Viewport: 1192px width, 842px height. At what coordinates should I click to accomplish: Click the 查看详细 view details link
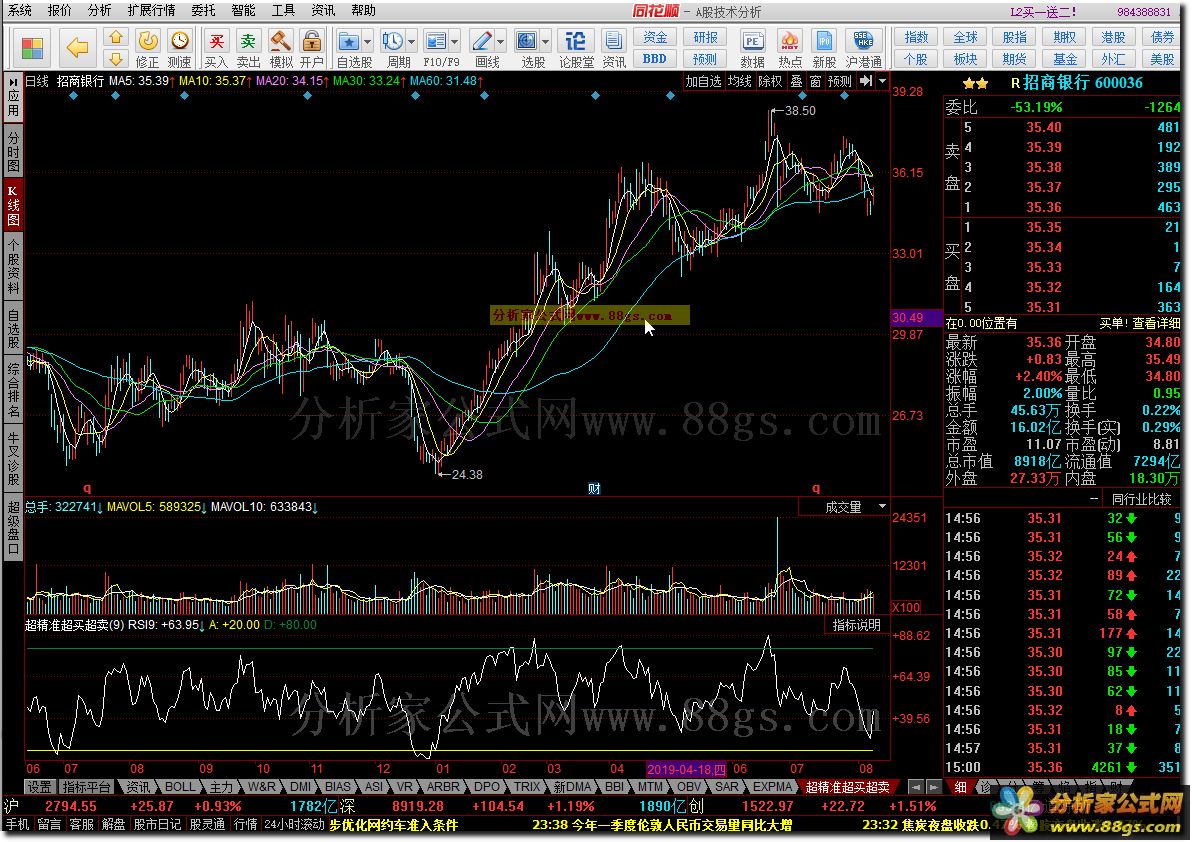tap(1156, 324)
